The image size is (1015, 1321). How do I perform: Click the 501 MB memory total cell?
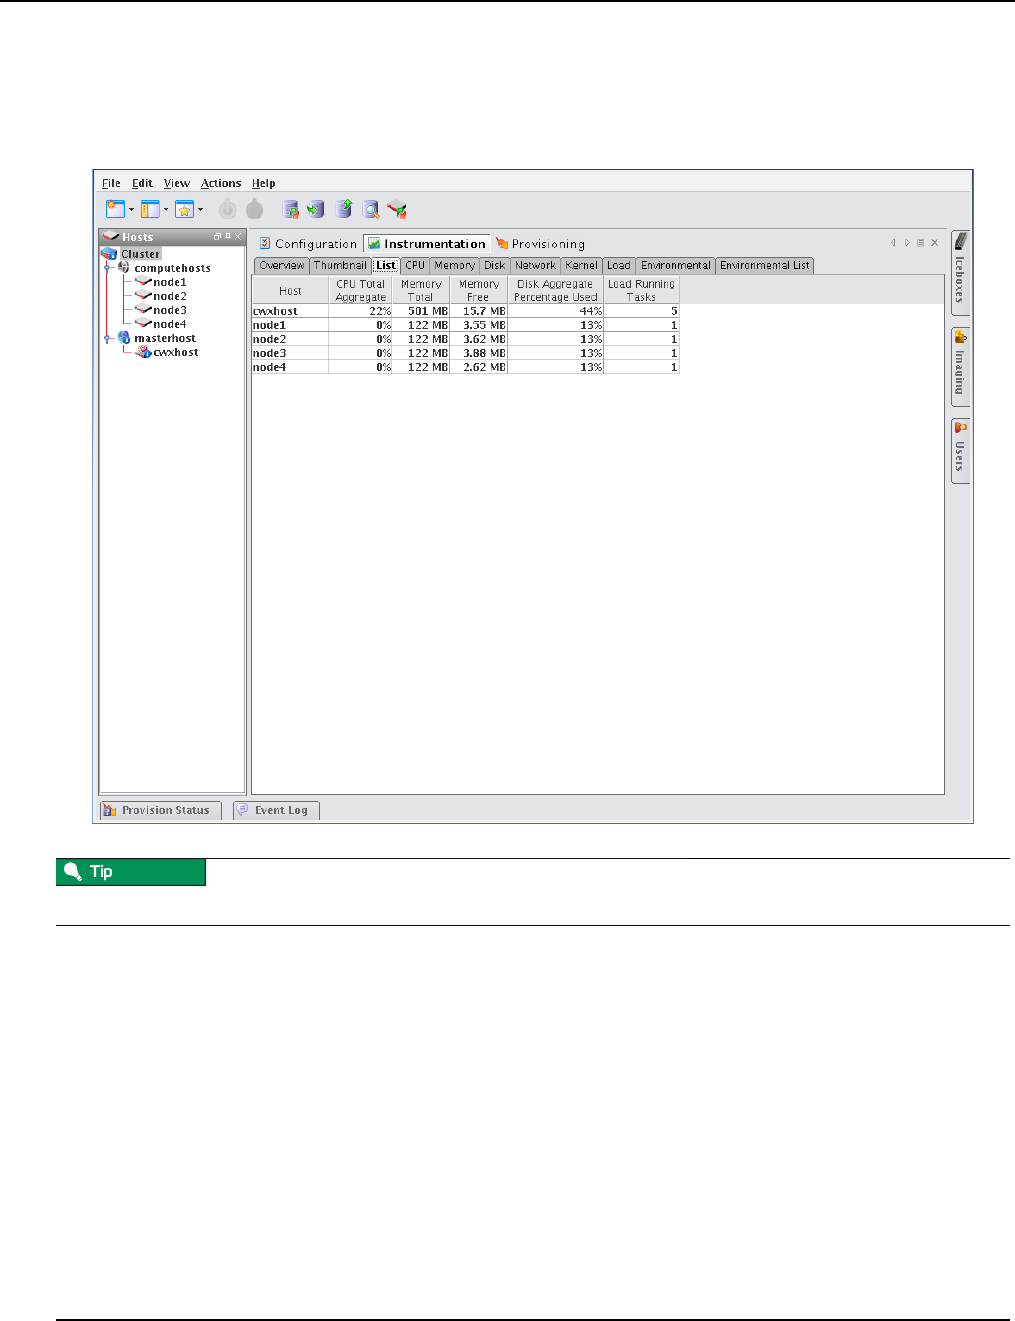[x=421, y=311]
